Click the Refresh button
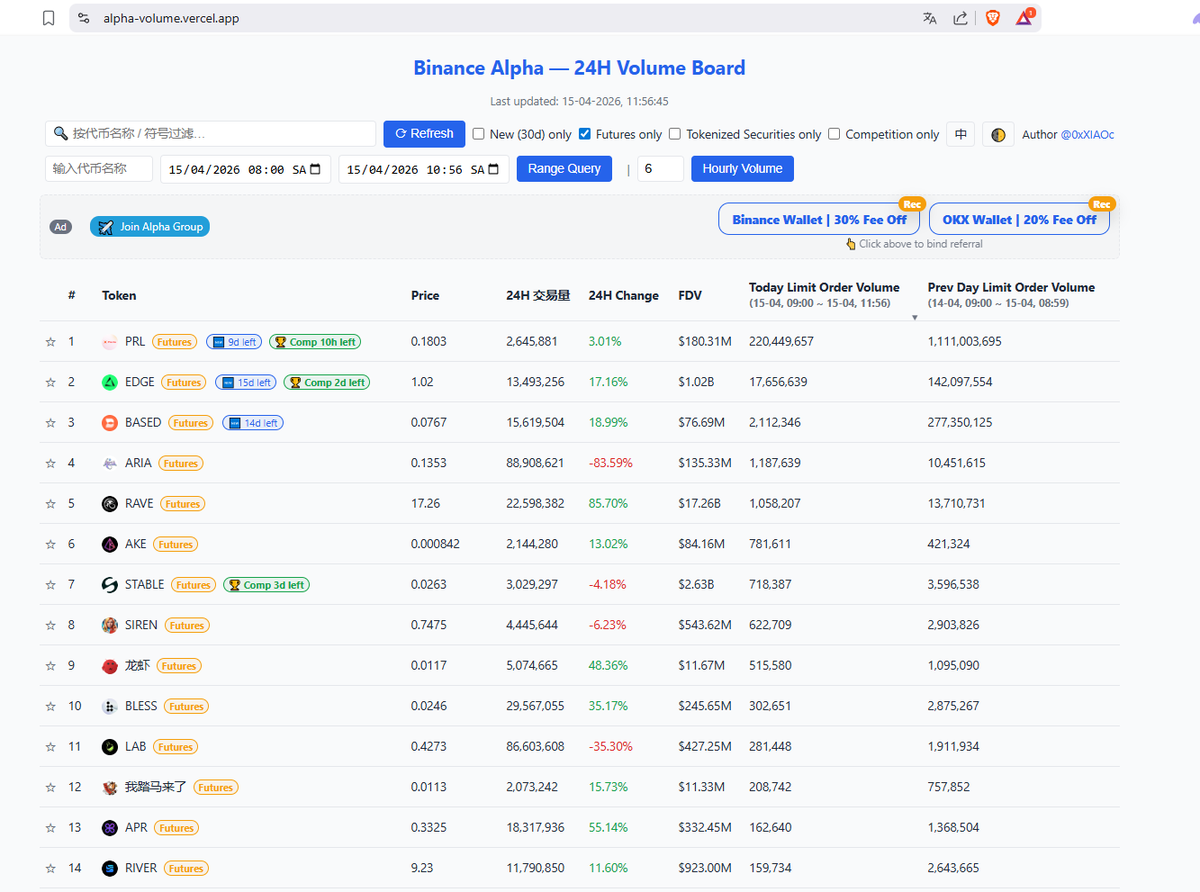Image resolution: width=1200 pixels, height=892 pixels. (x=424, y=134)
